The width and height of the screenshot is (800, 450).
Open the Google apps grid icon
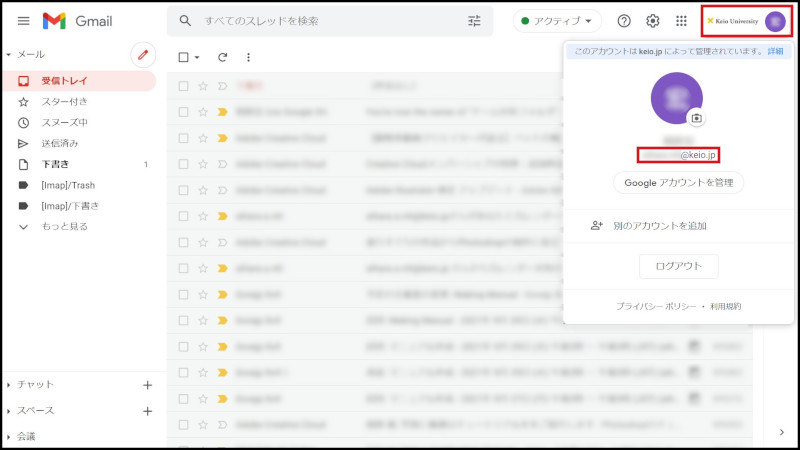coord(682,21)
